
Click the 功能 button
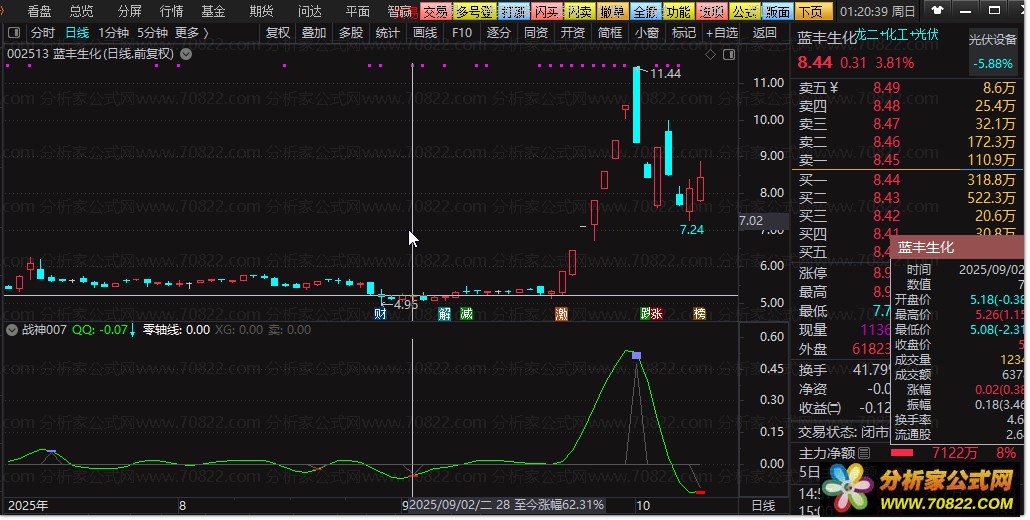click(679, 11)
